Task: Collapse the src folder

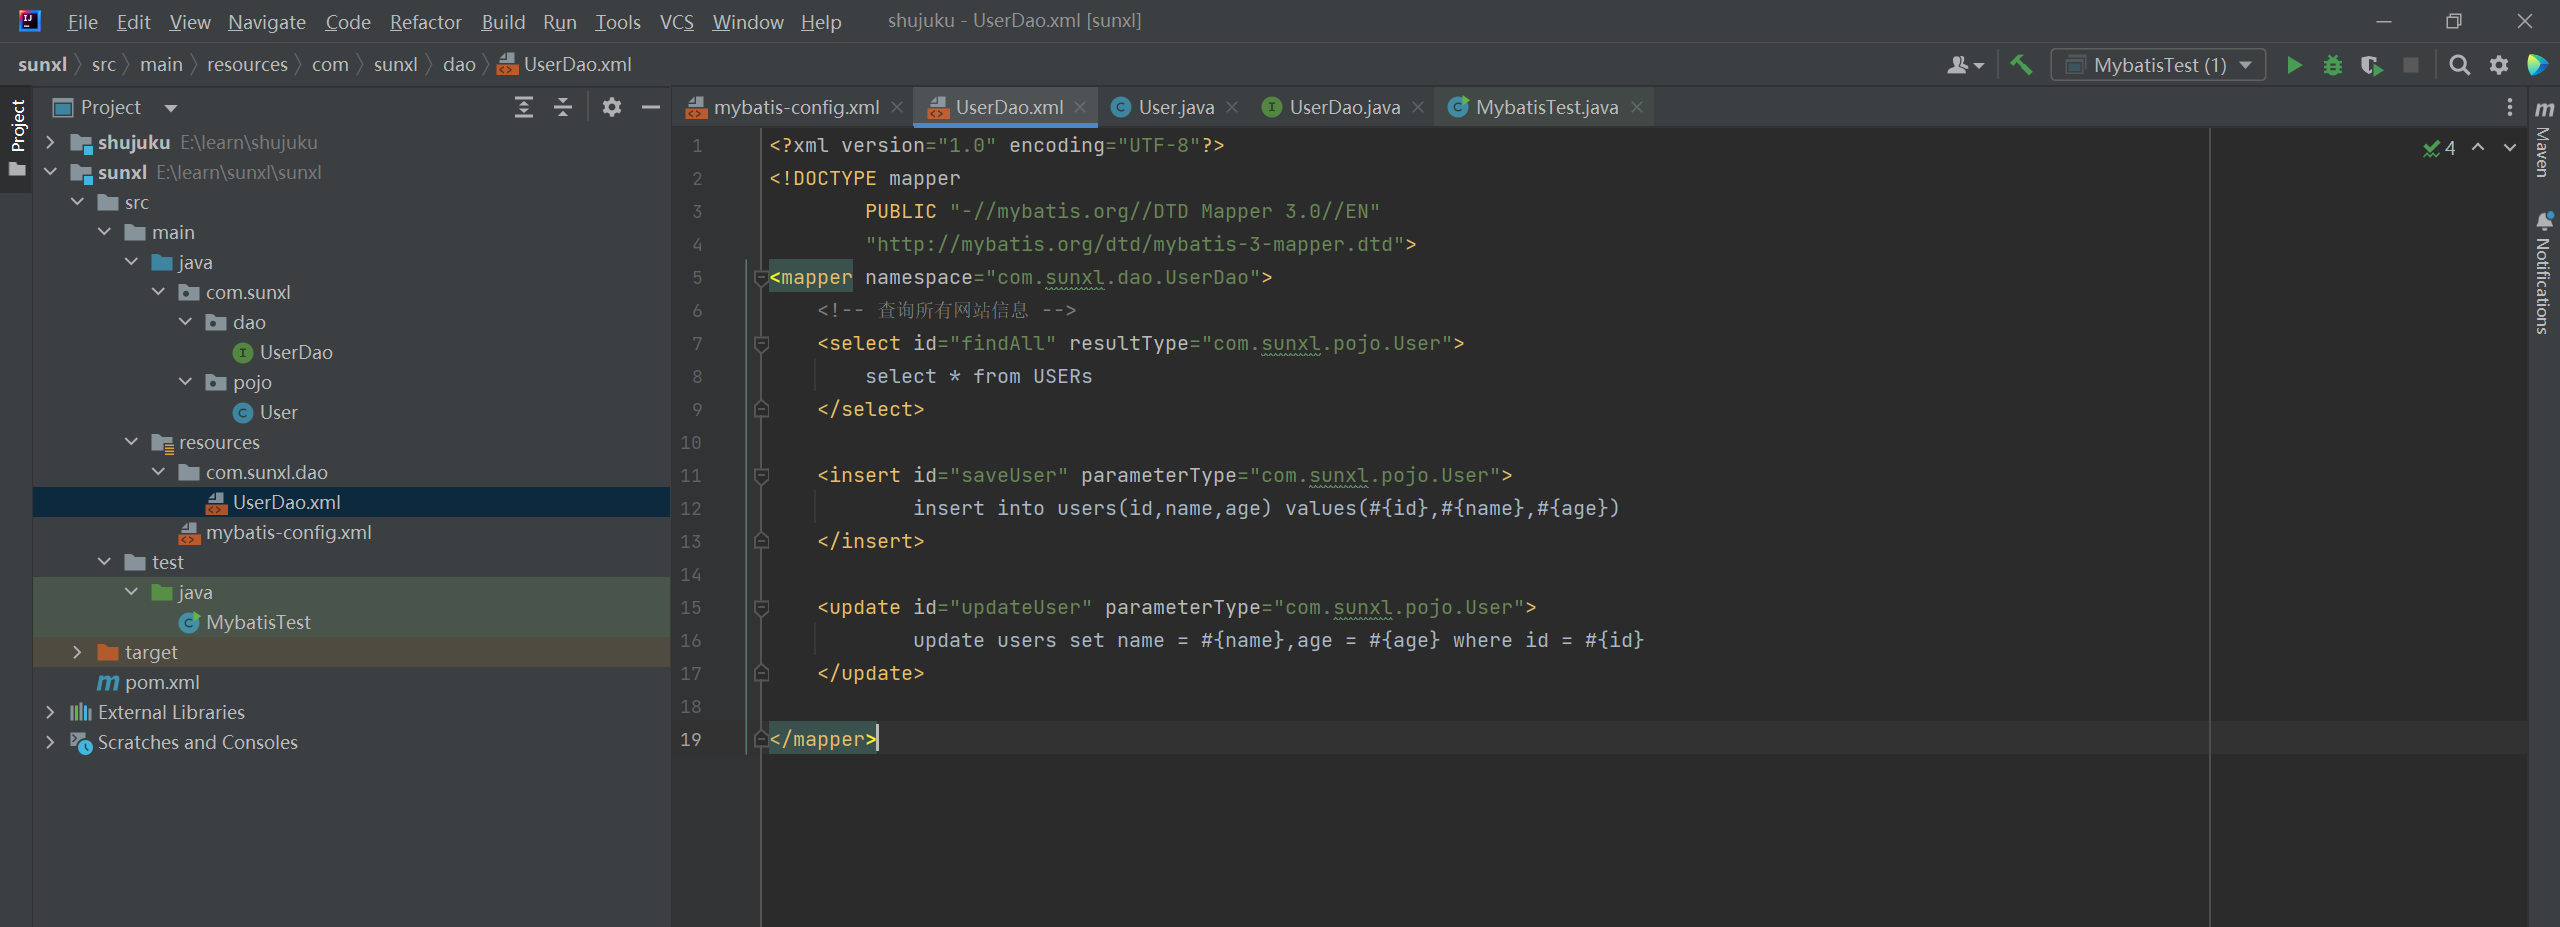Action: coord(77,202)
